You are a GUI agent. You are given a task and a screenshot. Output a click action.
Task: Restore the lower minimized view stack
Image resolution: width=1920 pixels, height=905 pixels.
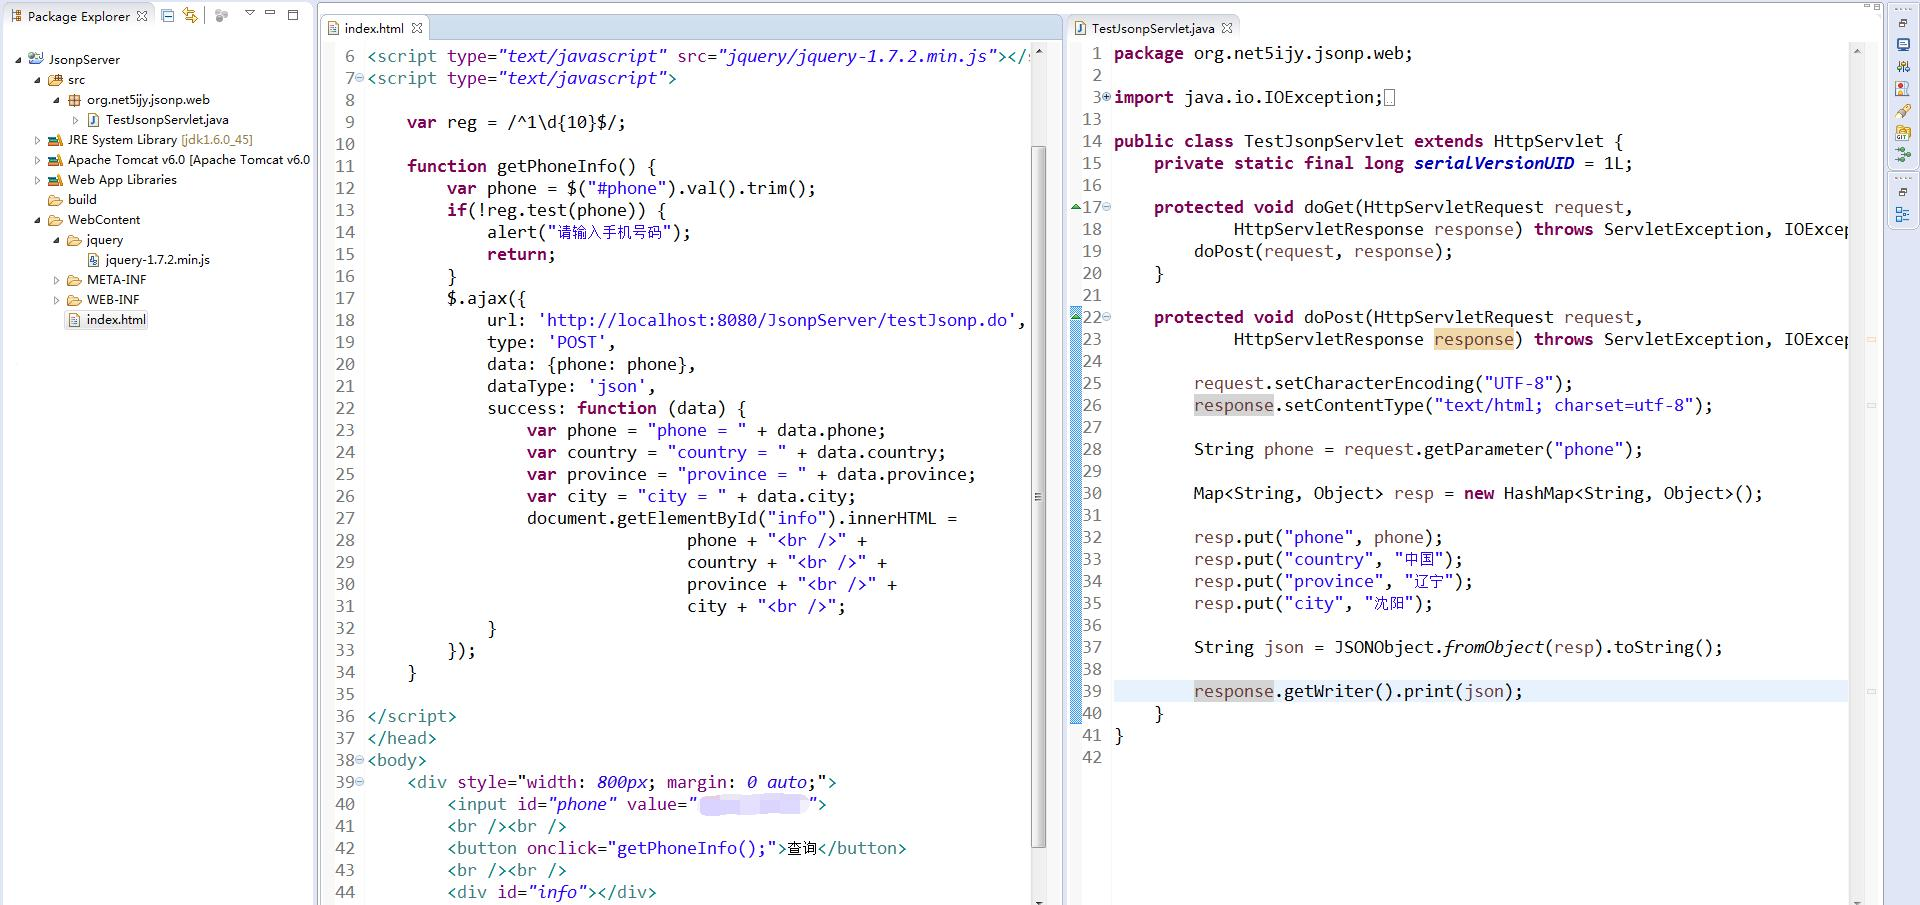pyautogui.click(x=1902, y=192)
